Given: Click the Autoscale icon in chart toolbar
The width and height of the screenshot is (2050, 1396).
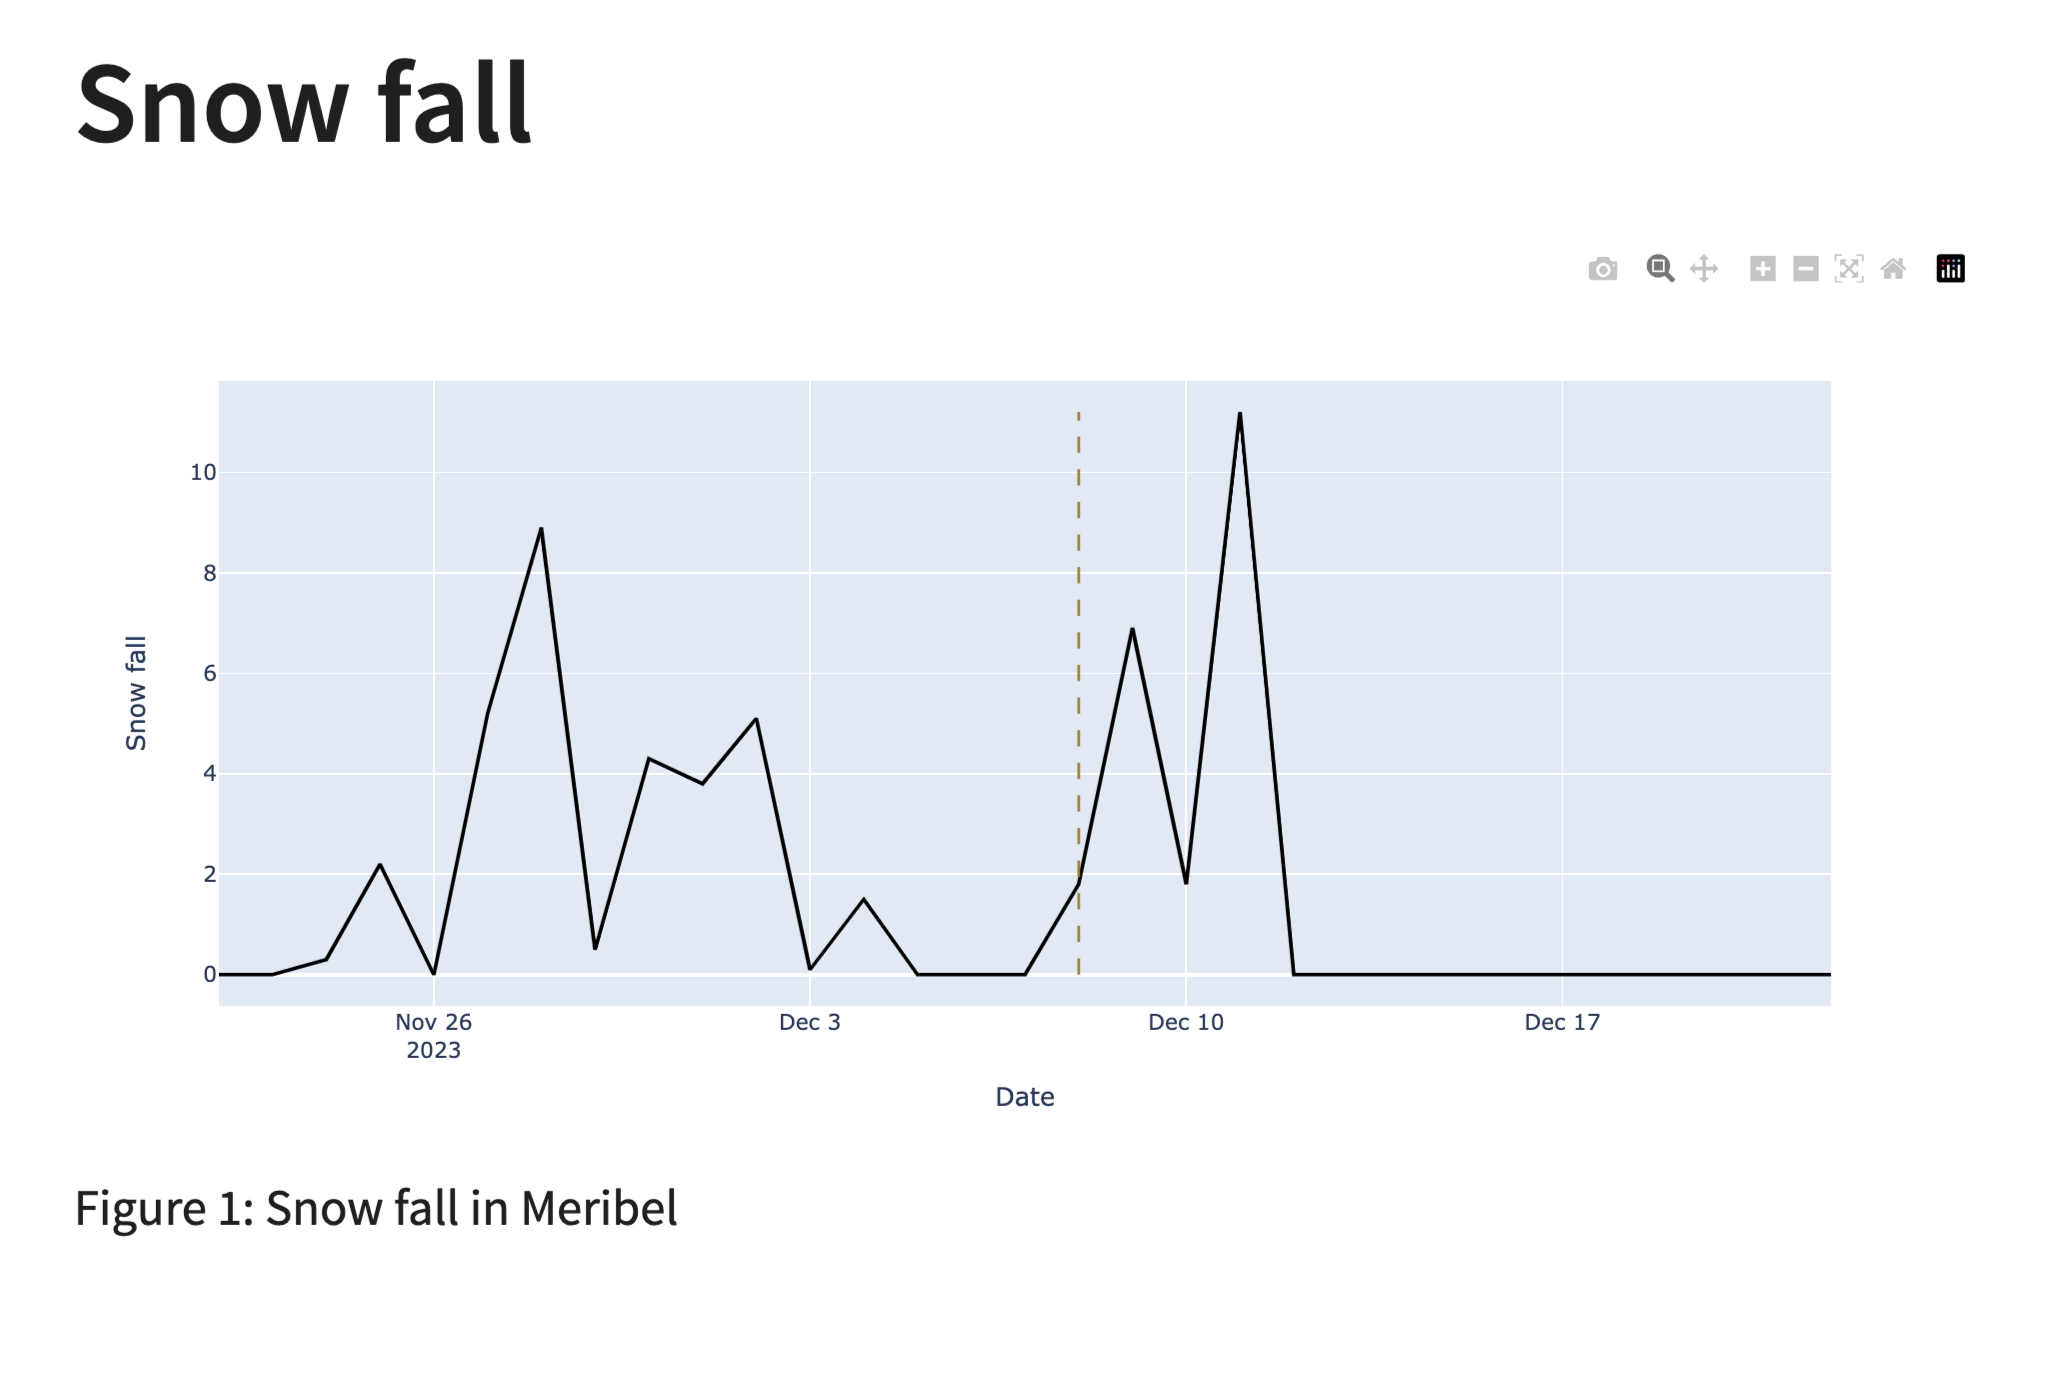Looking at the screenshot, I should [1849, 269].
